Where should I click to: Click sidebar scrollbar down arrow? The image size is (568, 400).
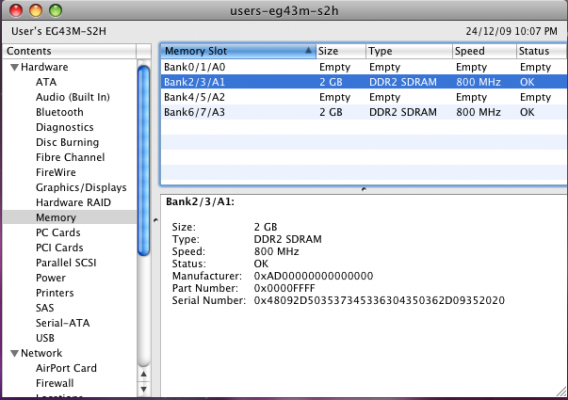coord(144,389)
